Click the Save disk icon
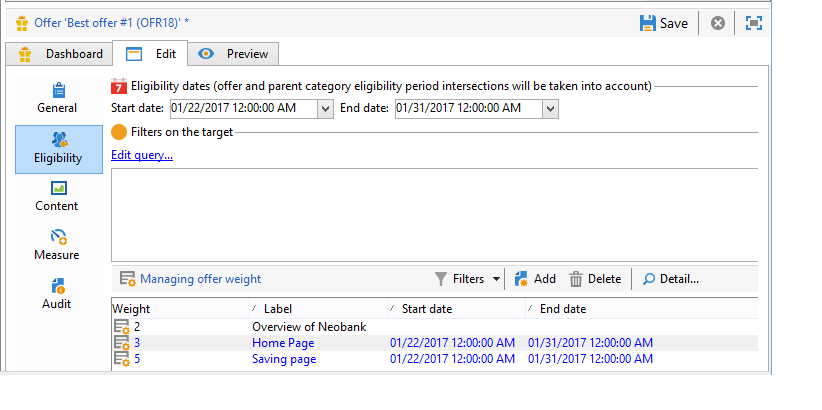 [x=648, y=23]
